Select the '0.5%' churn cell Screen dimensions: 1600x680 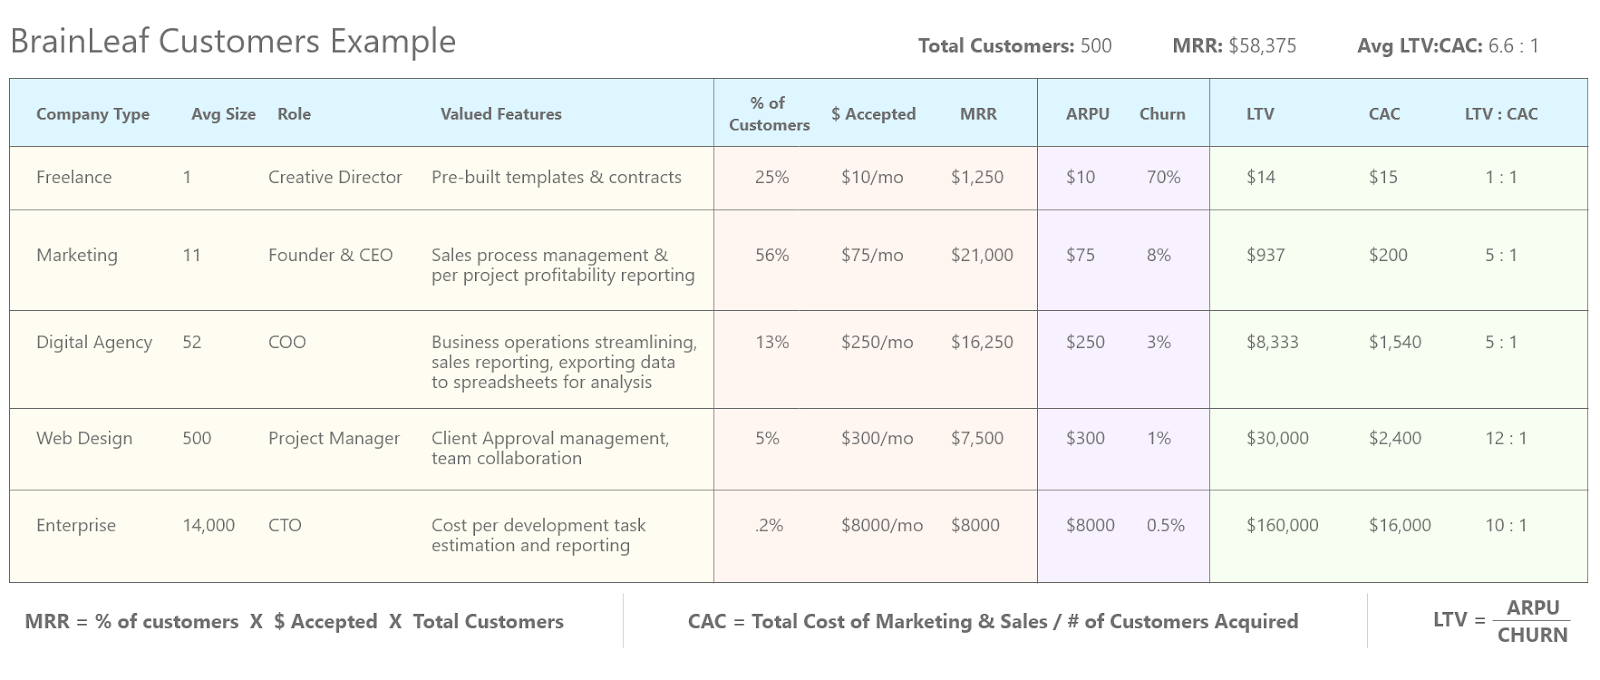[x=1165, y=525]
